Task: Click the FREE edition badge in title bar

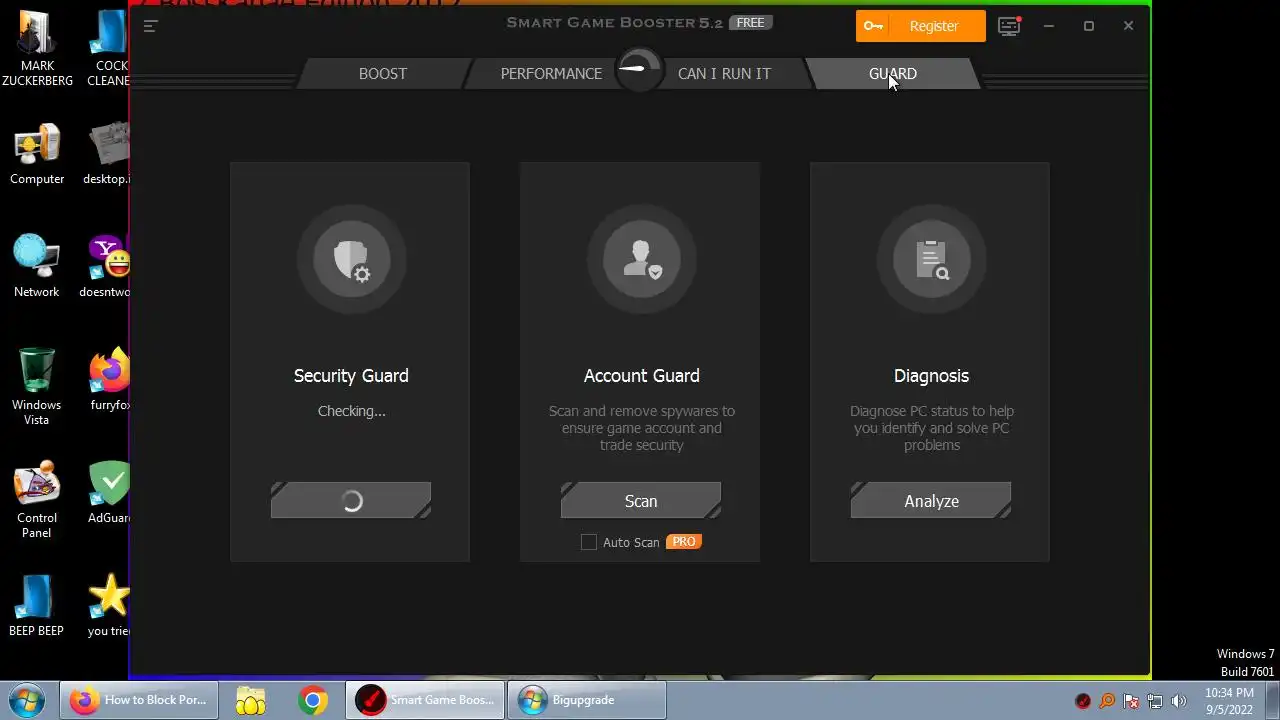Action: pyautogui.click(x=750, y=23)
